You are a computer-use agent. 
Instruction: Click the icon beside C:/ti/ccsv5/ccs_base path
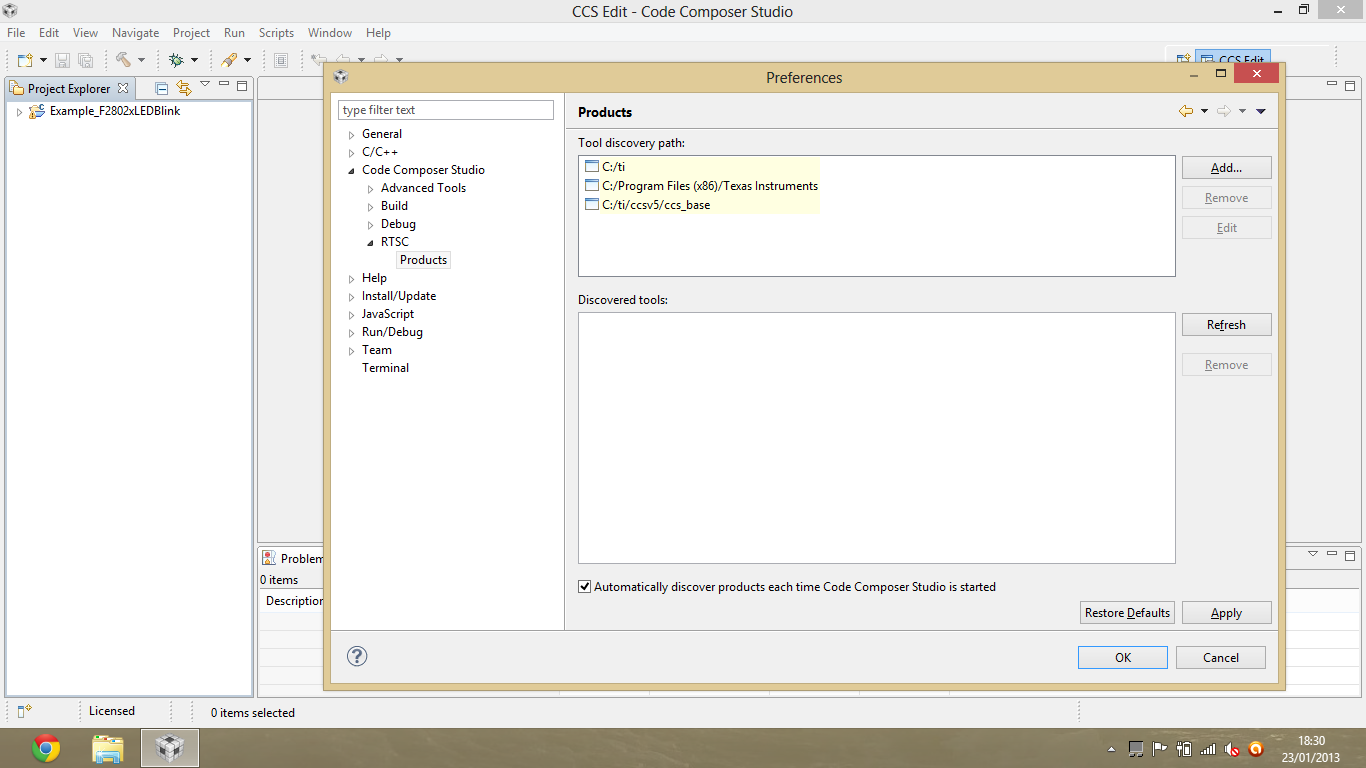pyautogui.click(x=591, y=204)
